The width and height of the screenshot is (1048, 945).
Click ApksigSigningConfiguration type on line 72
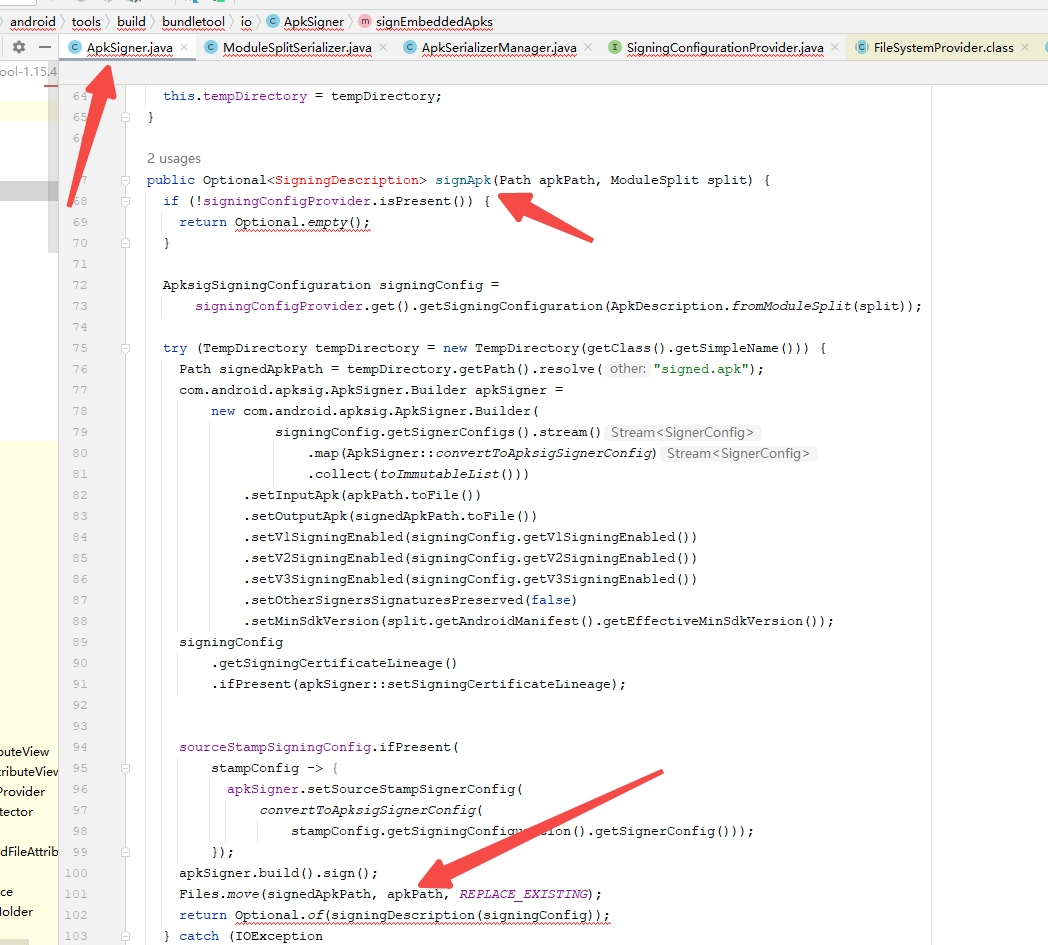267,285
